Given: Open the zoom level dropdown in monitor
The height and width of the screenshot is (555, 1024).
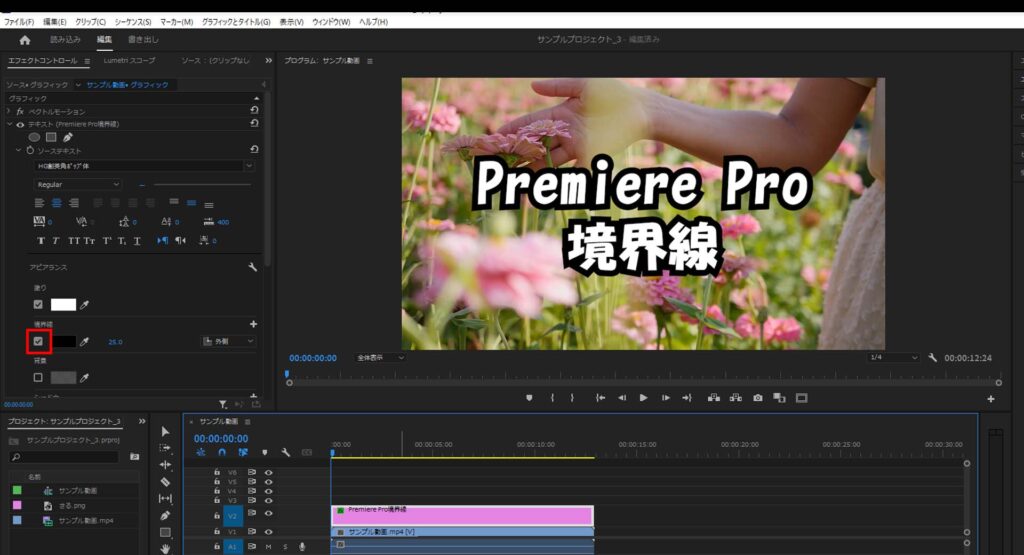Looking at the screenshot, I should [380, 358].
